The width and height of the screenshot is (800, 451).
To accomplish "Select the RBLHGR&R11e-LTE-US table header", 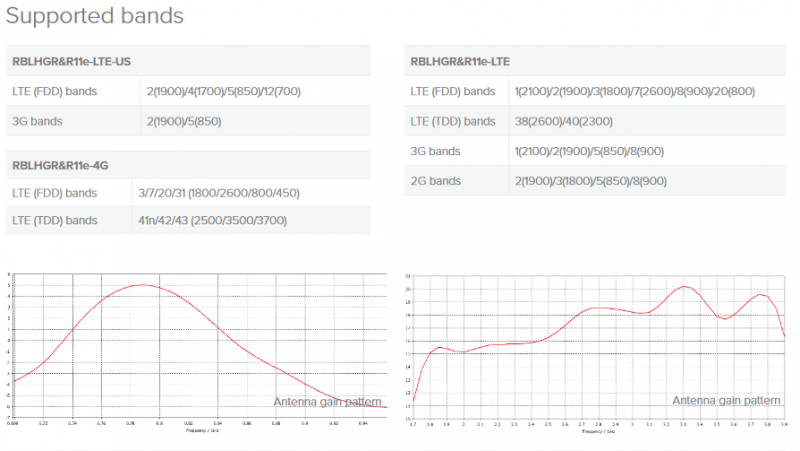I will point(72,61).
